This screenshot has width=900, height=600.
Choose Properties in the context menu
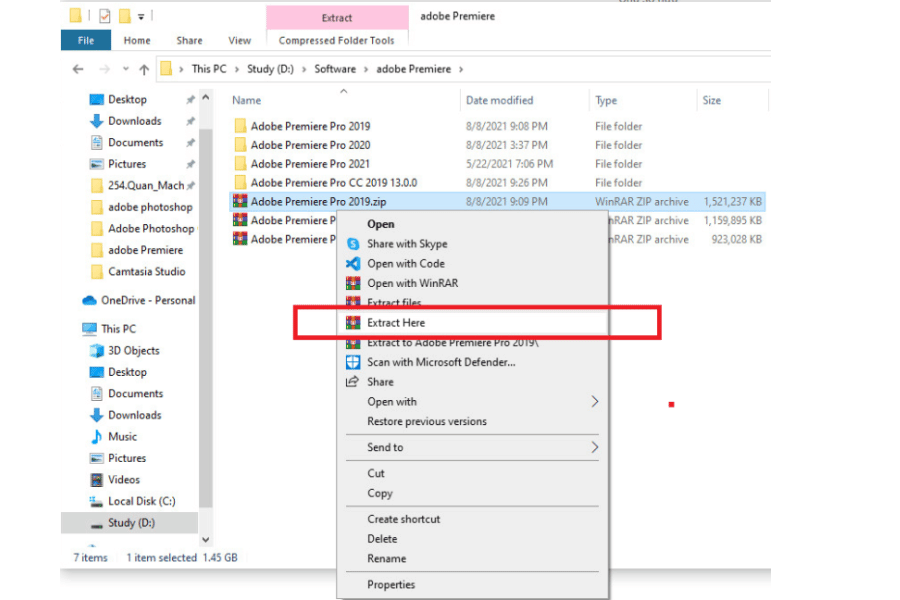[x=391, y=585]
